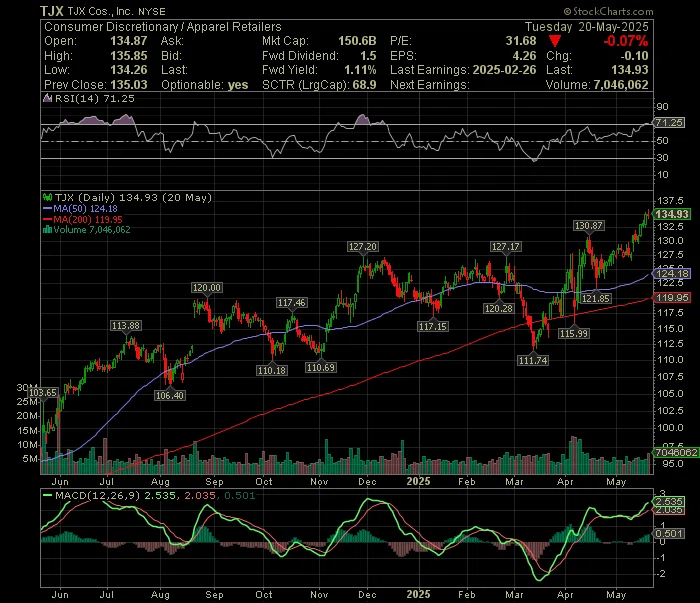
Task: Click the P/E value 31.68
Action: [521, 41]
